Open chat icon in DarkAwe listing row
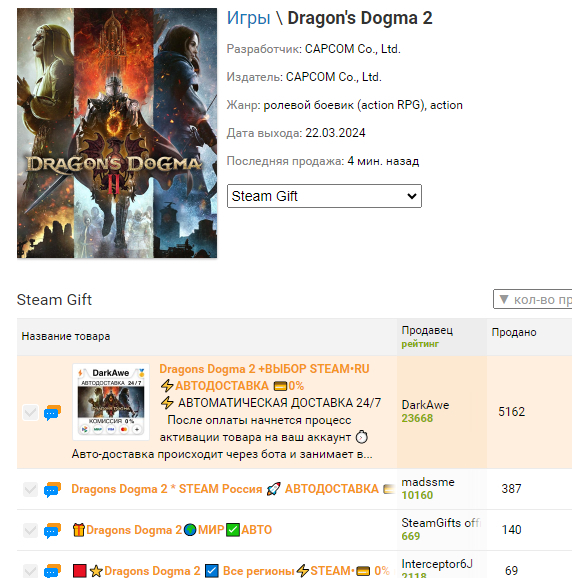 (x=52, y=412)
